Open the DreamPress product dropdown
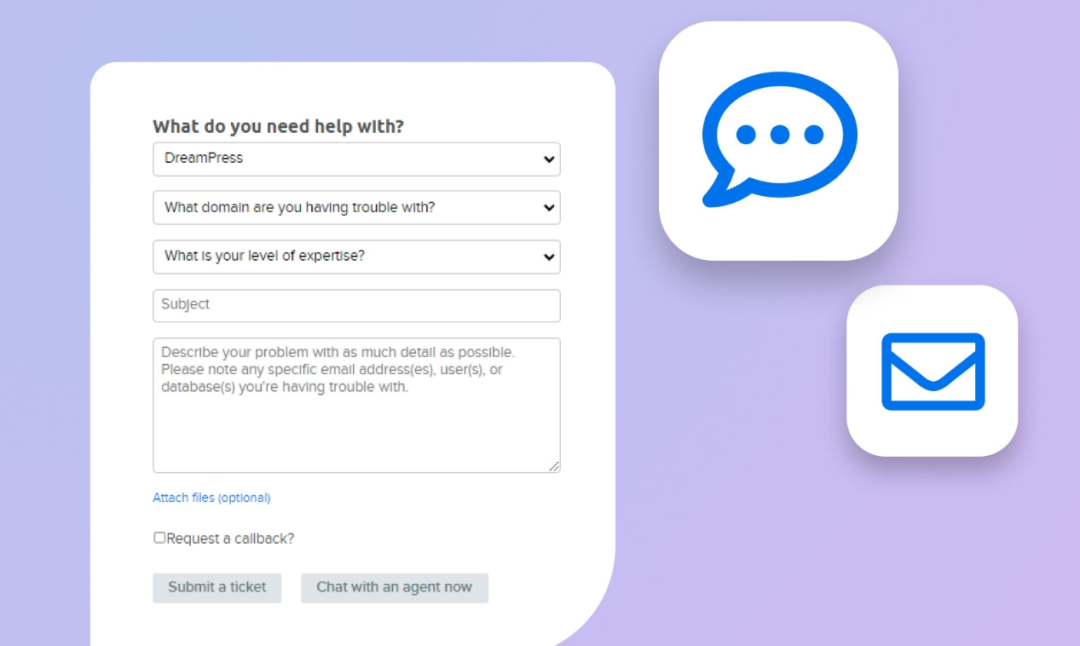Image resolution: width=1080 pixels, height=646 pixels. tap(356, 159)
